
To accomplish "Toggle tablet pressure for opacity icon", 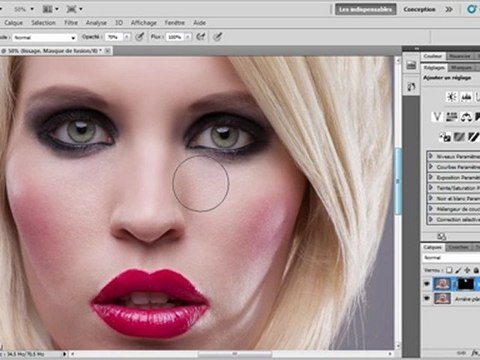I will click(139, 37).
